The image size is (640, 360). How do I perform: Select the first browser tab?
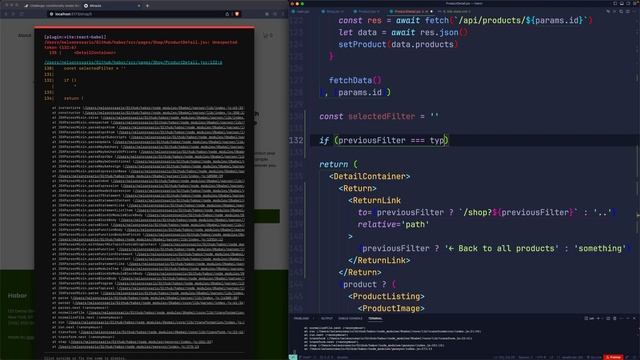[51, 6]
